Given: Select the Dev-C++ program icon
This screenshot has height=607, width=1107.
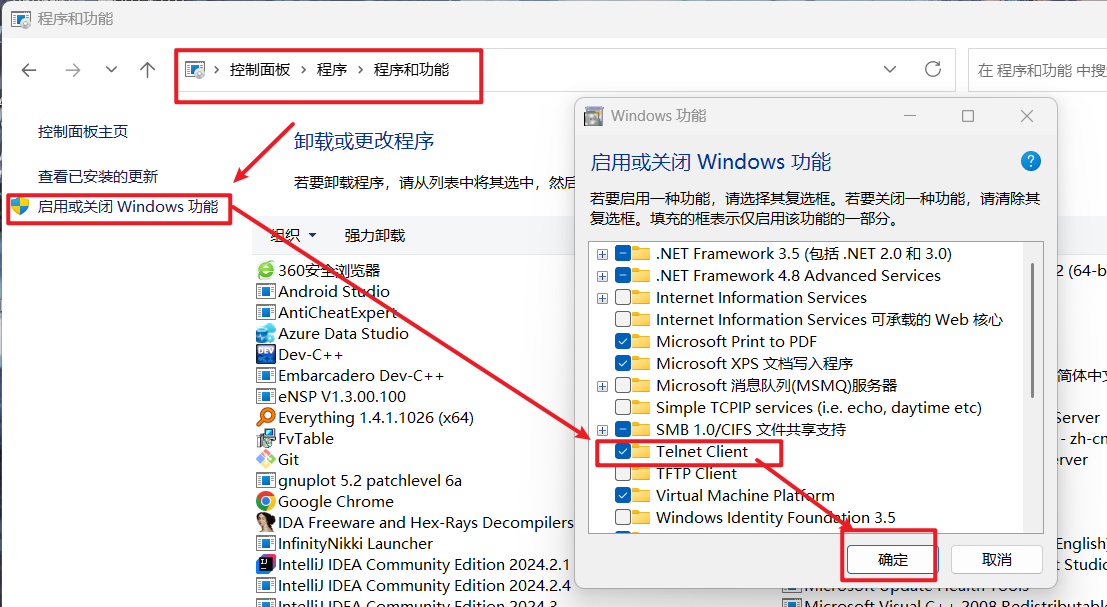Looking at the screenshot, I should point(265,354).
